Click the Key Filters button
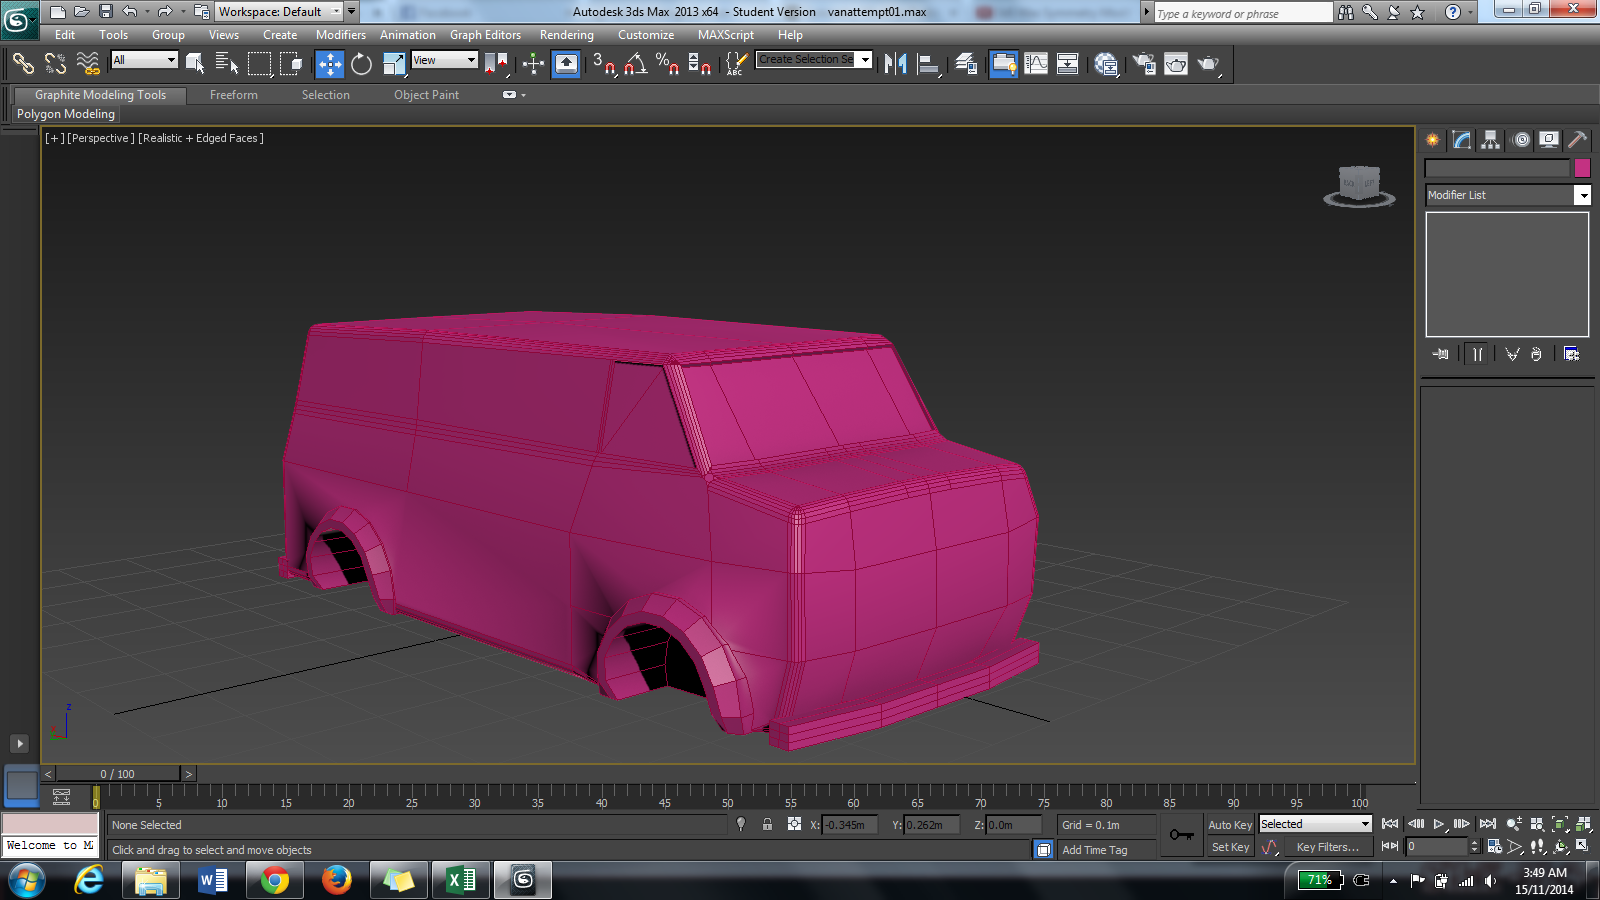 point(1327,847)
